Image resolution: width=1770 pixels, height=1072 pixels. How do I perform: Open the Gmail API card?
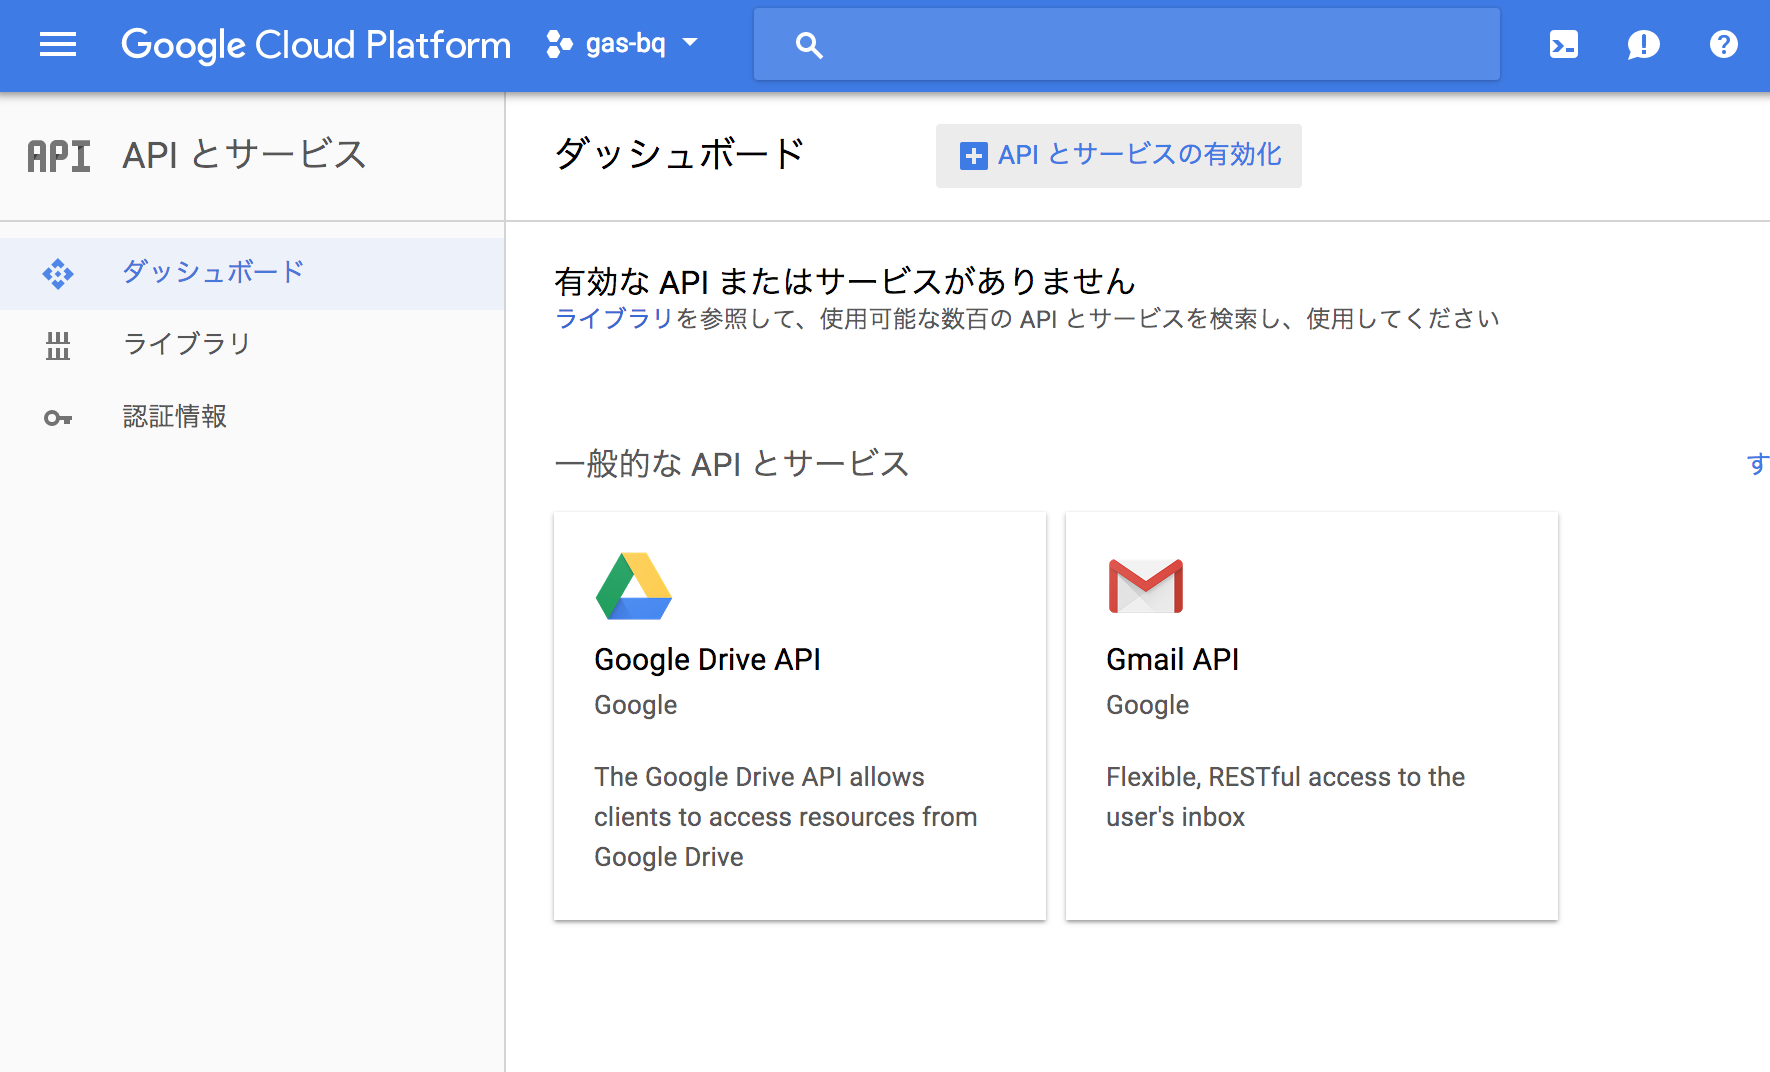tap(1312, 716)
